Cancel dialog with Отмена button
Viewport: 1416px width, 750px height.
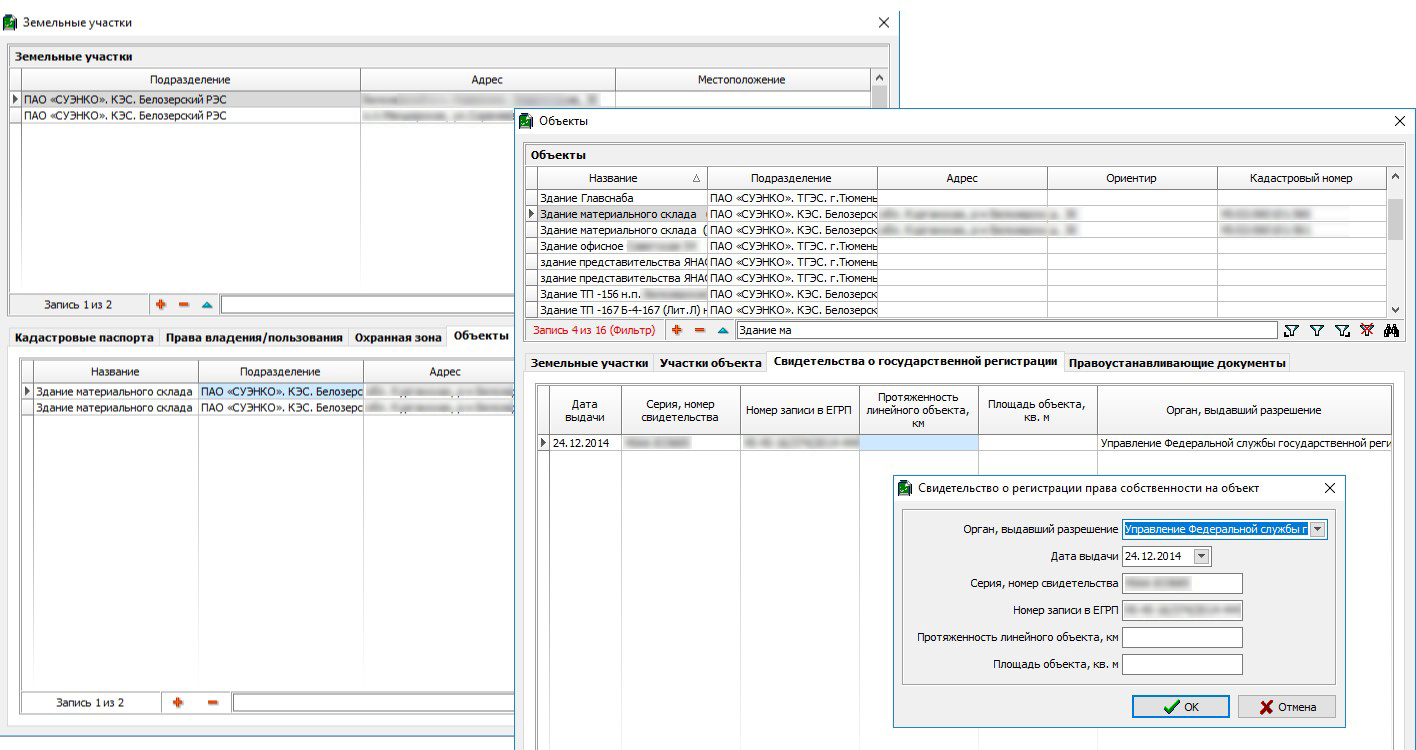[x=1286, y=706]
